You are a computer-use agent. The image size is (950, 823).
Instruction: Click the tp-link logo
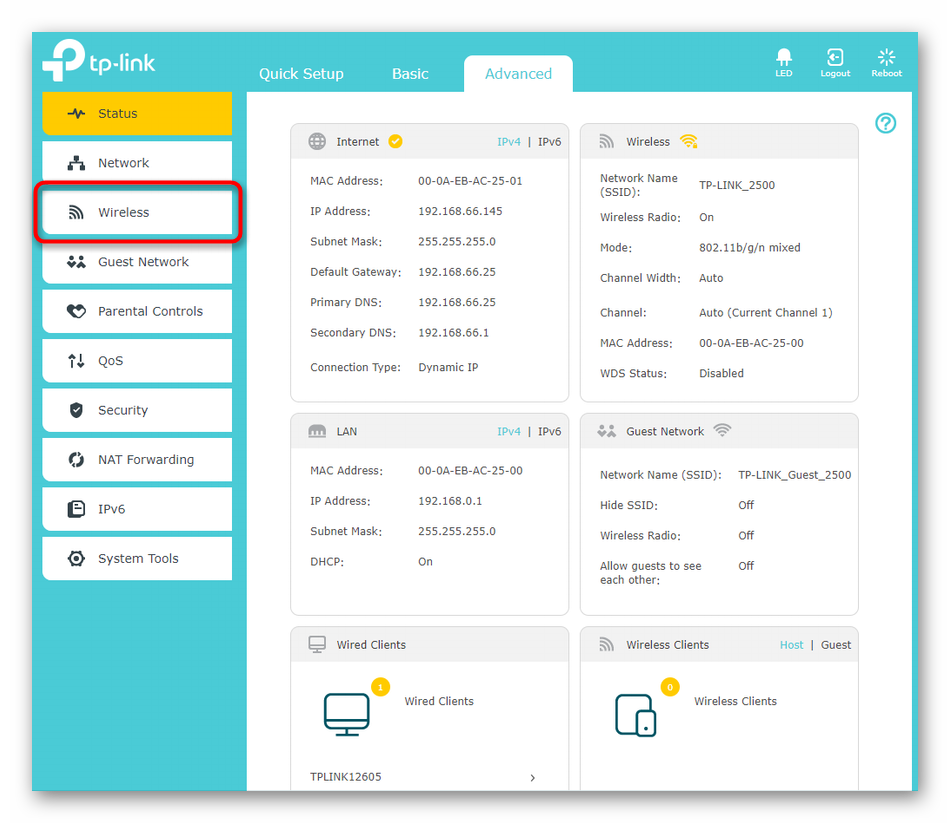click(x=99, y=62)
